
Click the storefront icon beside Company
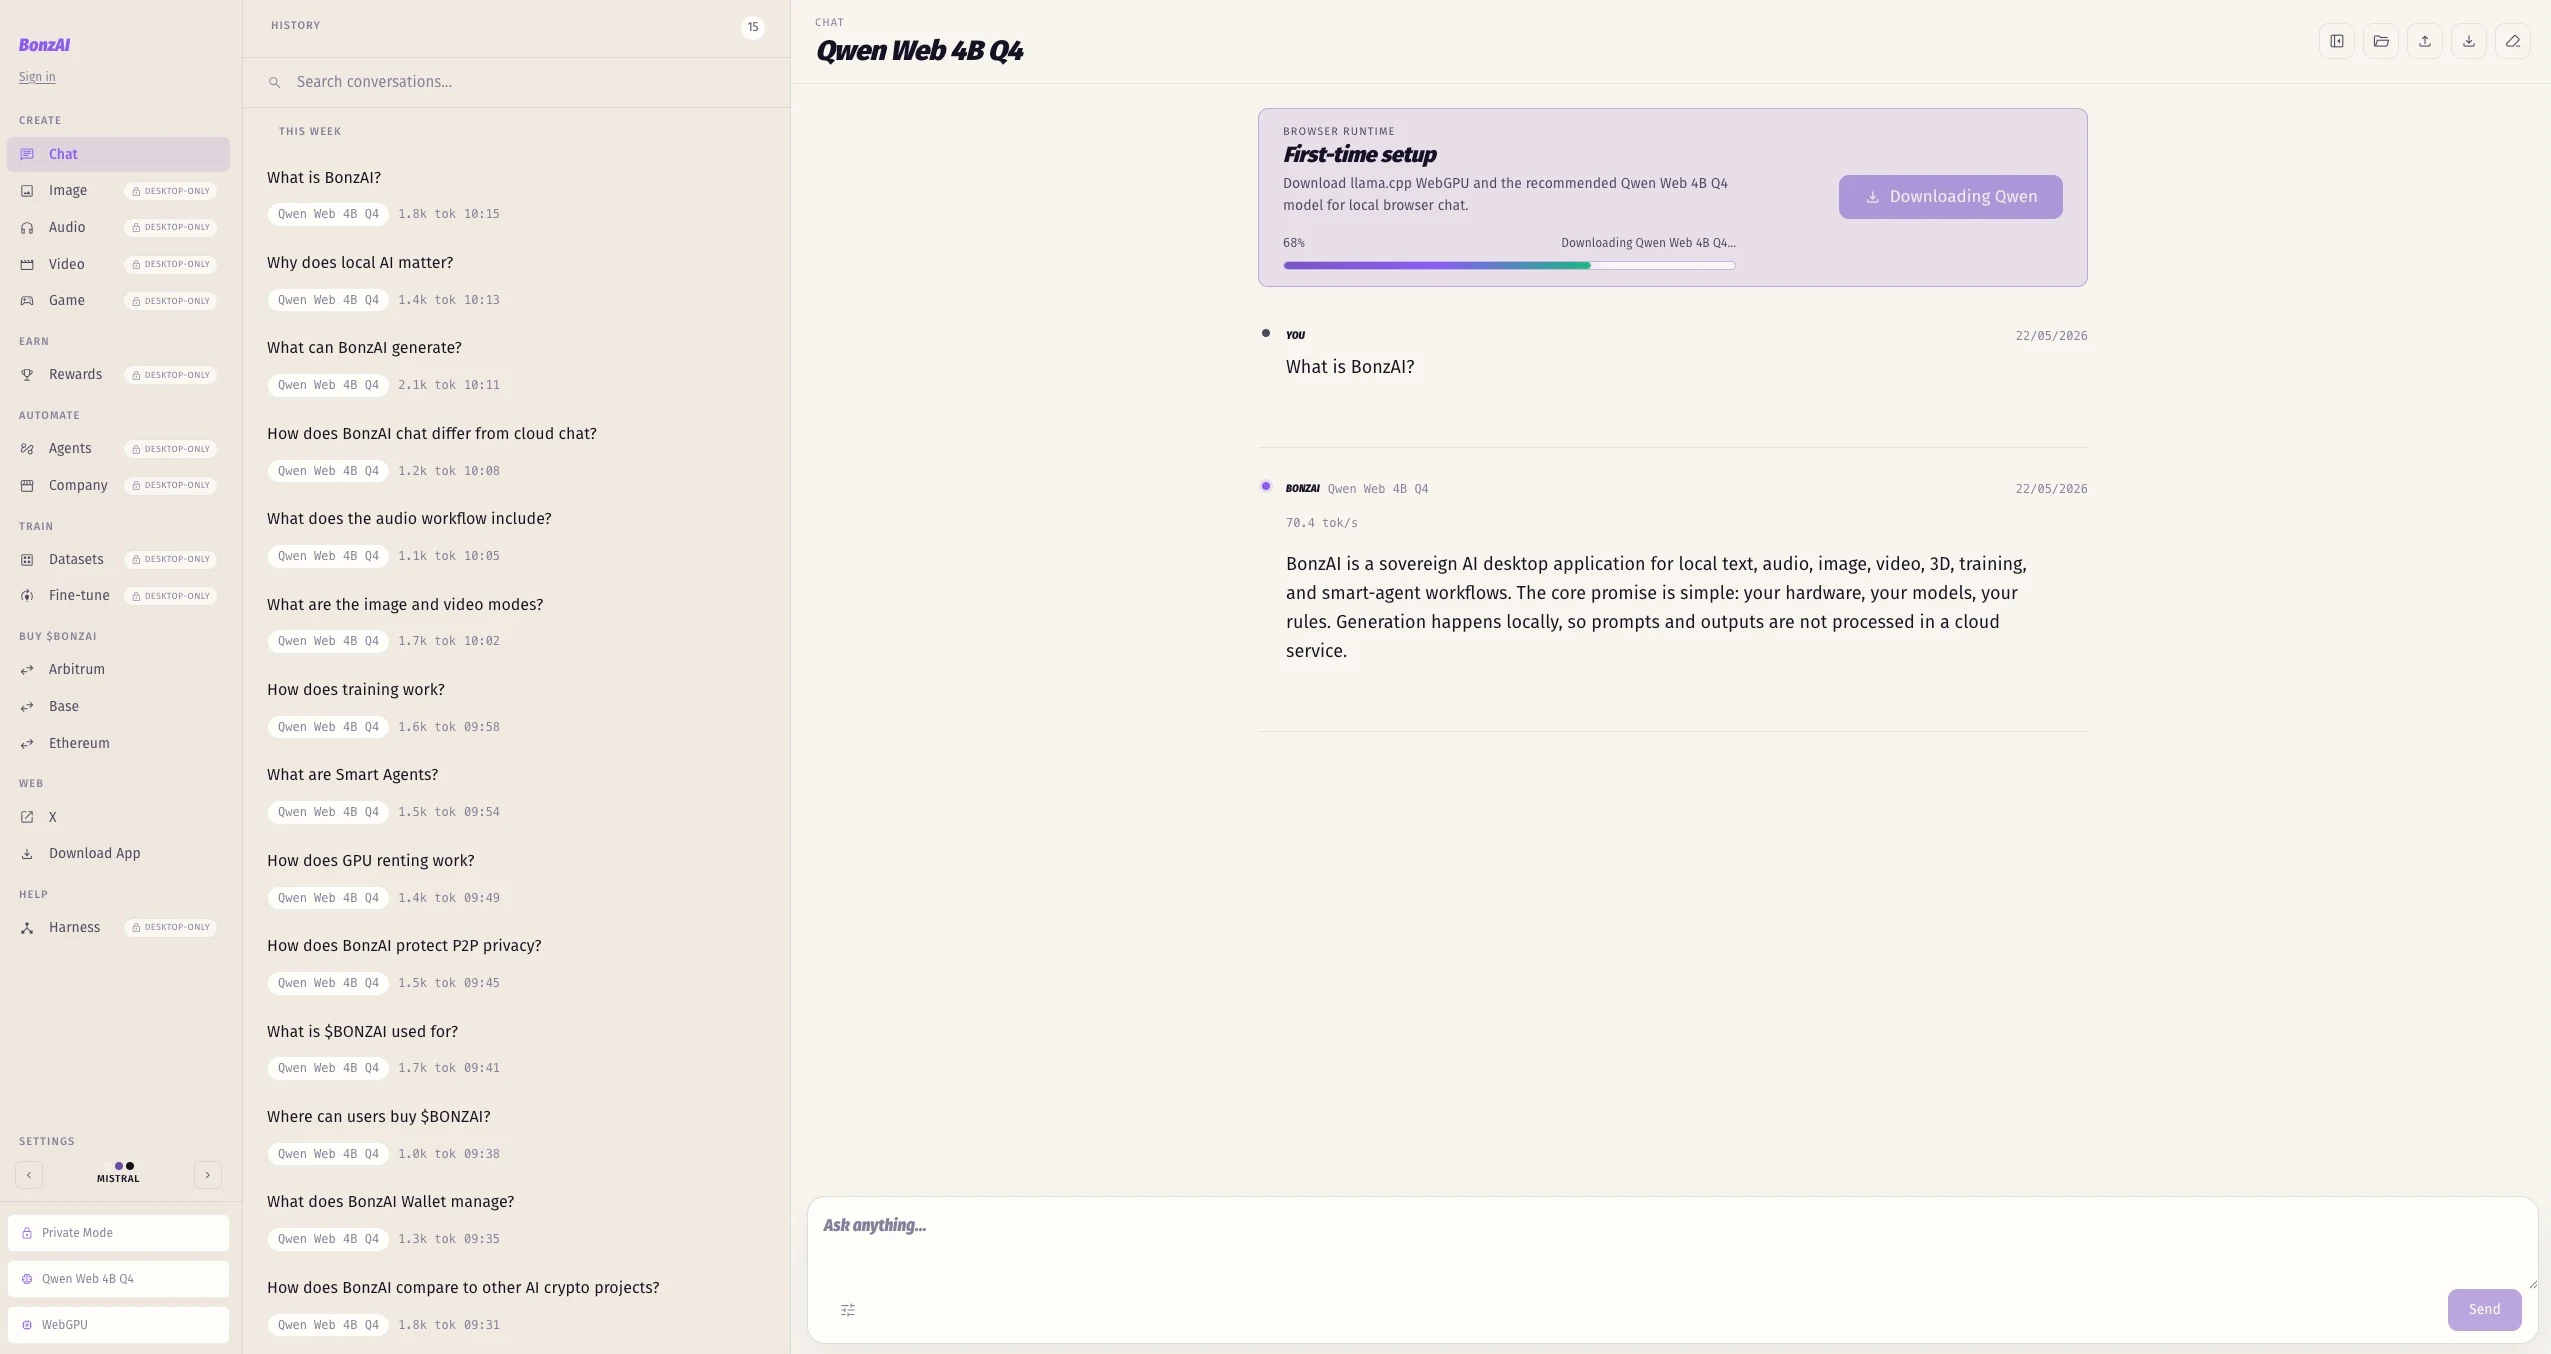click(27, 486)
